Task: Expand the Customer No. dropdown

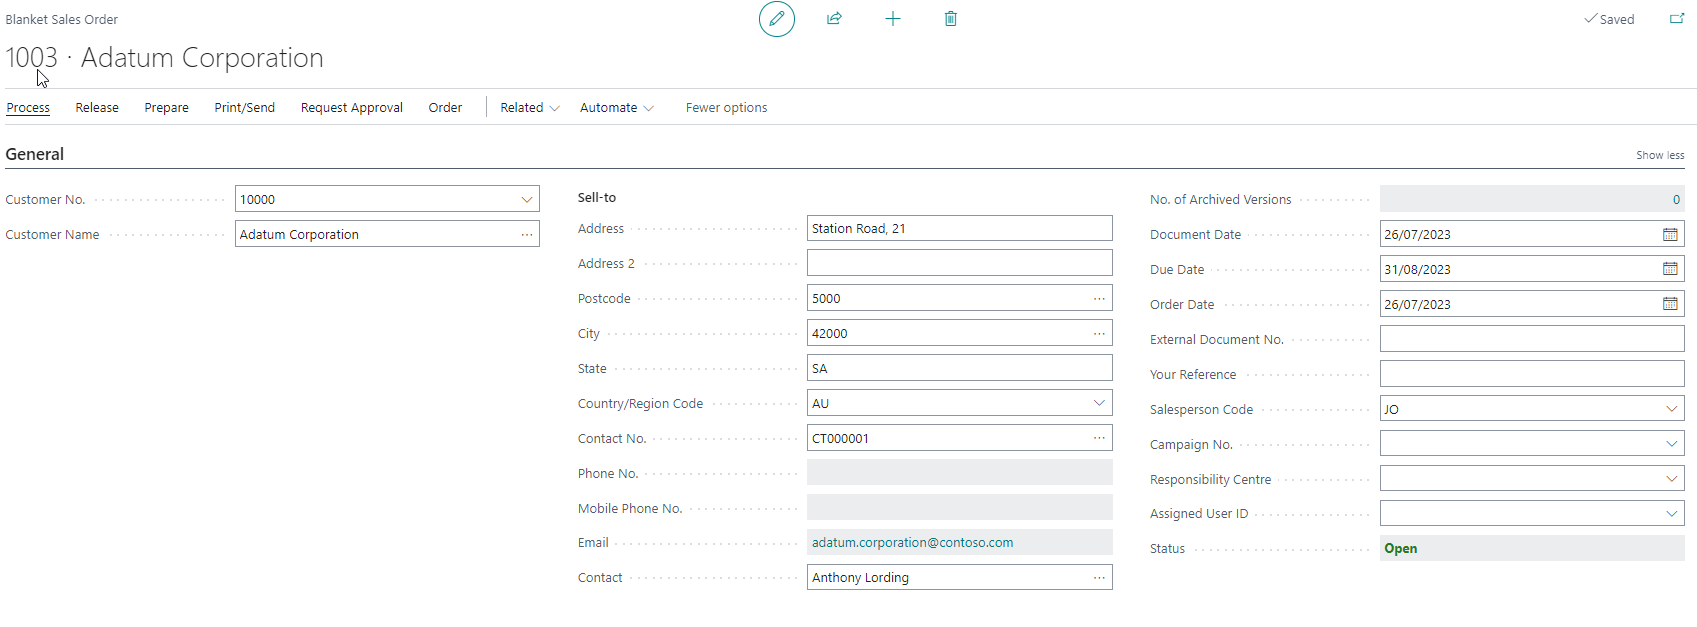Action: (x=526, y=199)
